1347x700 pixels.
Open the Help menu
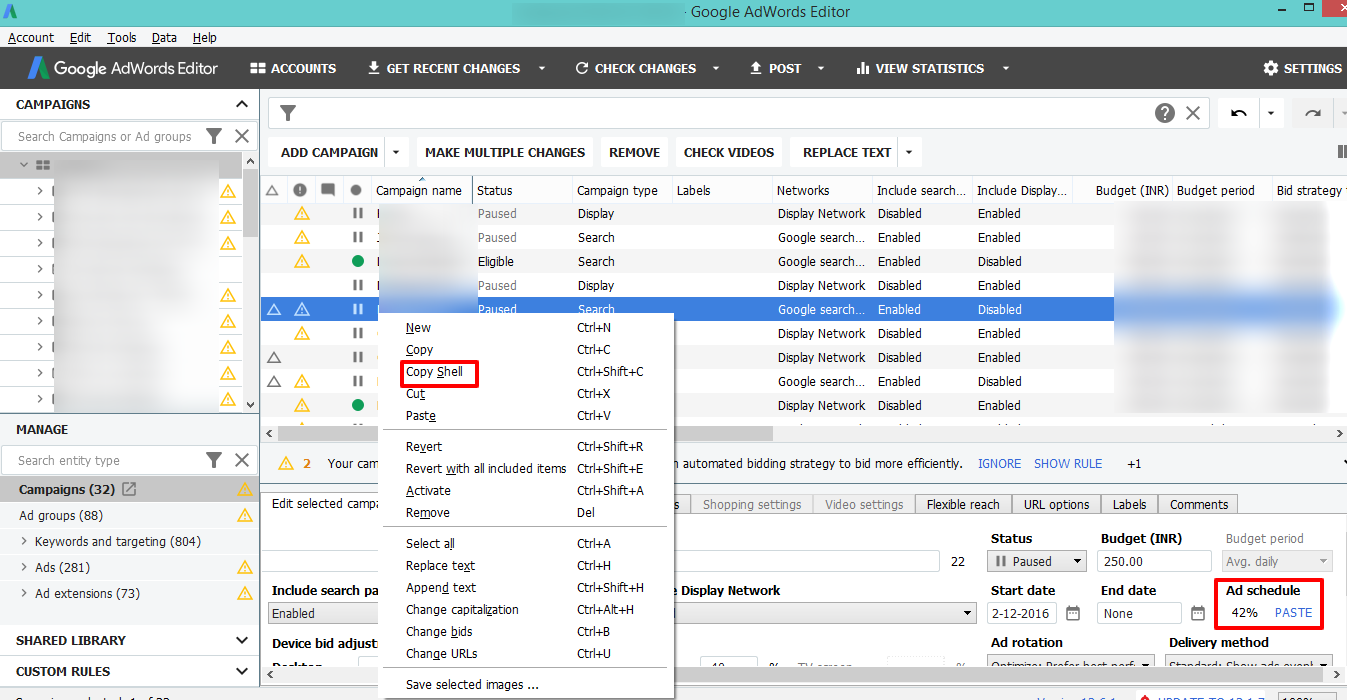coord(204,38)
